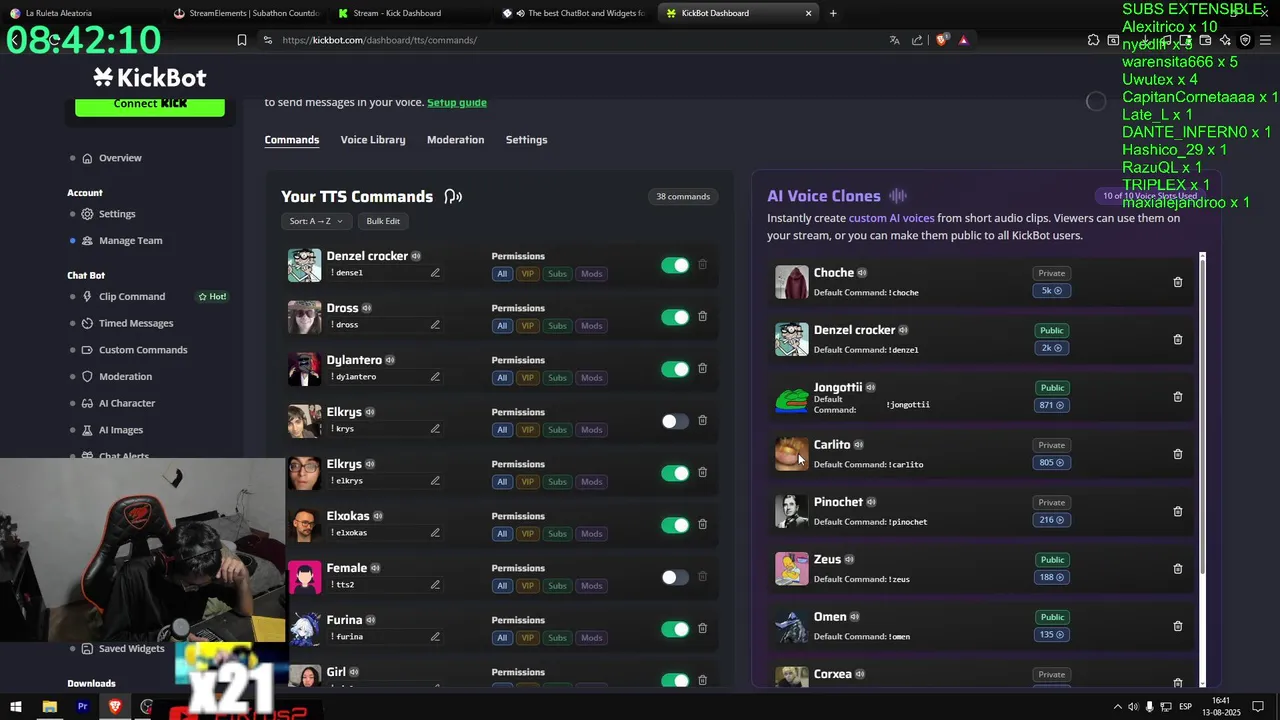This screenshot has height=720, width=1280.
Task: Change Jongottii Public visibility
Action: coord(1051,388)
